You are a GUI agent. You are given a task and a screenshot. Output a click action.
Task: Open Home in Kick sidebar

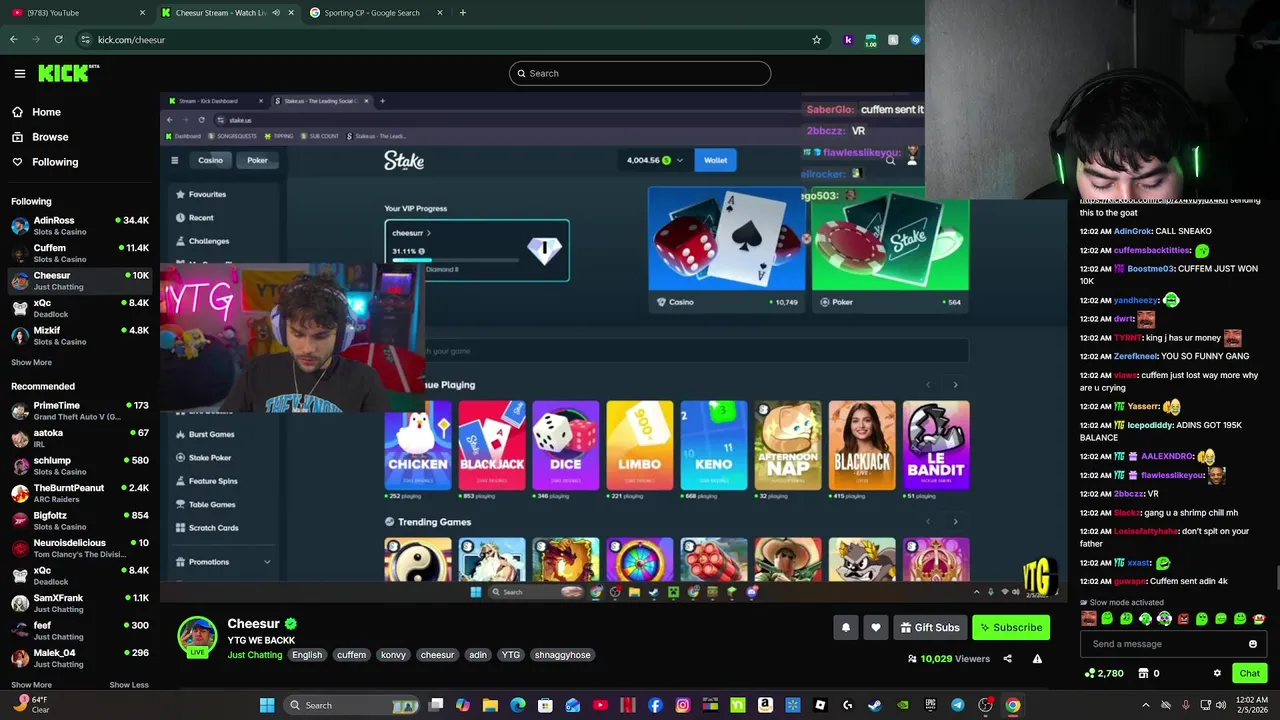46,112
